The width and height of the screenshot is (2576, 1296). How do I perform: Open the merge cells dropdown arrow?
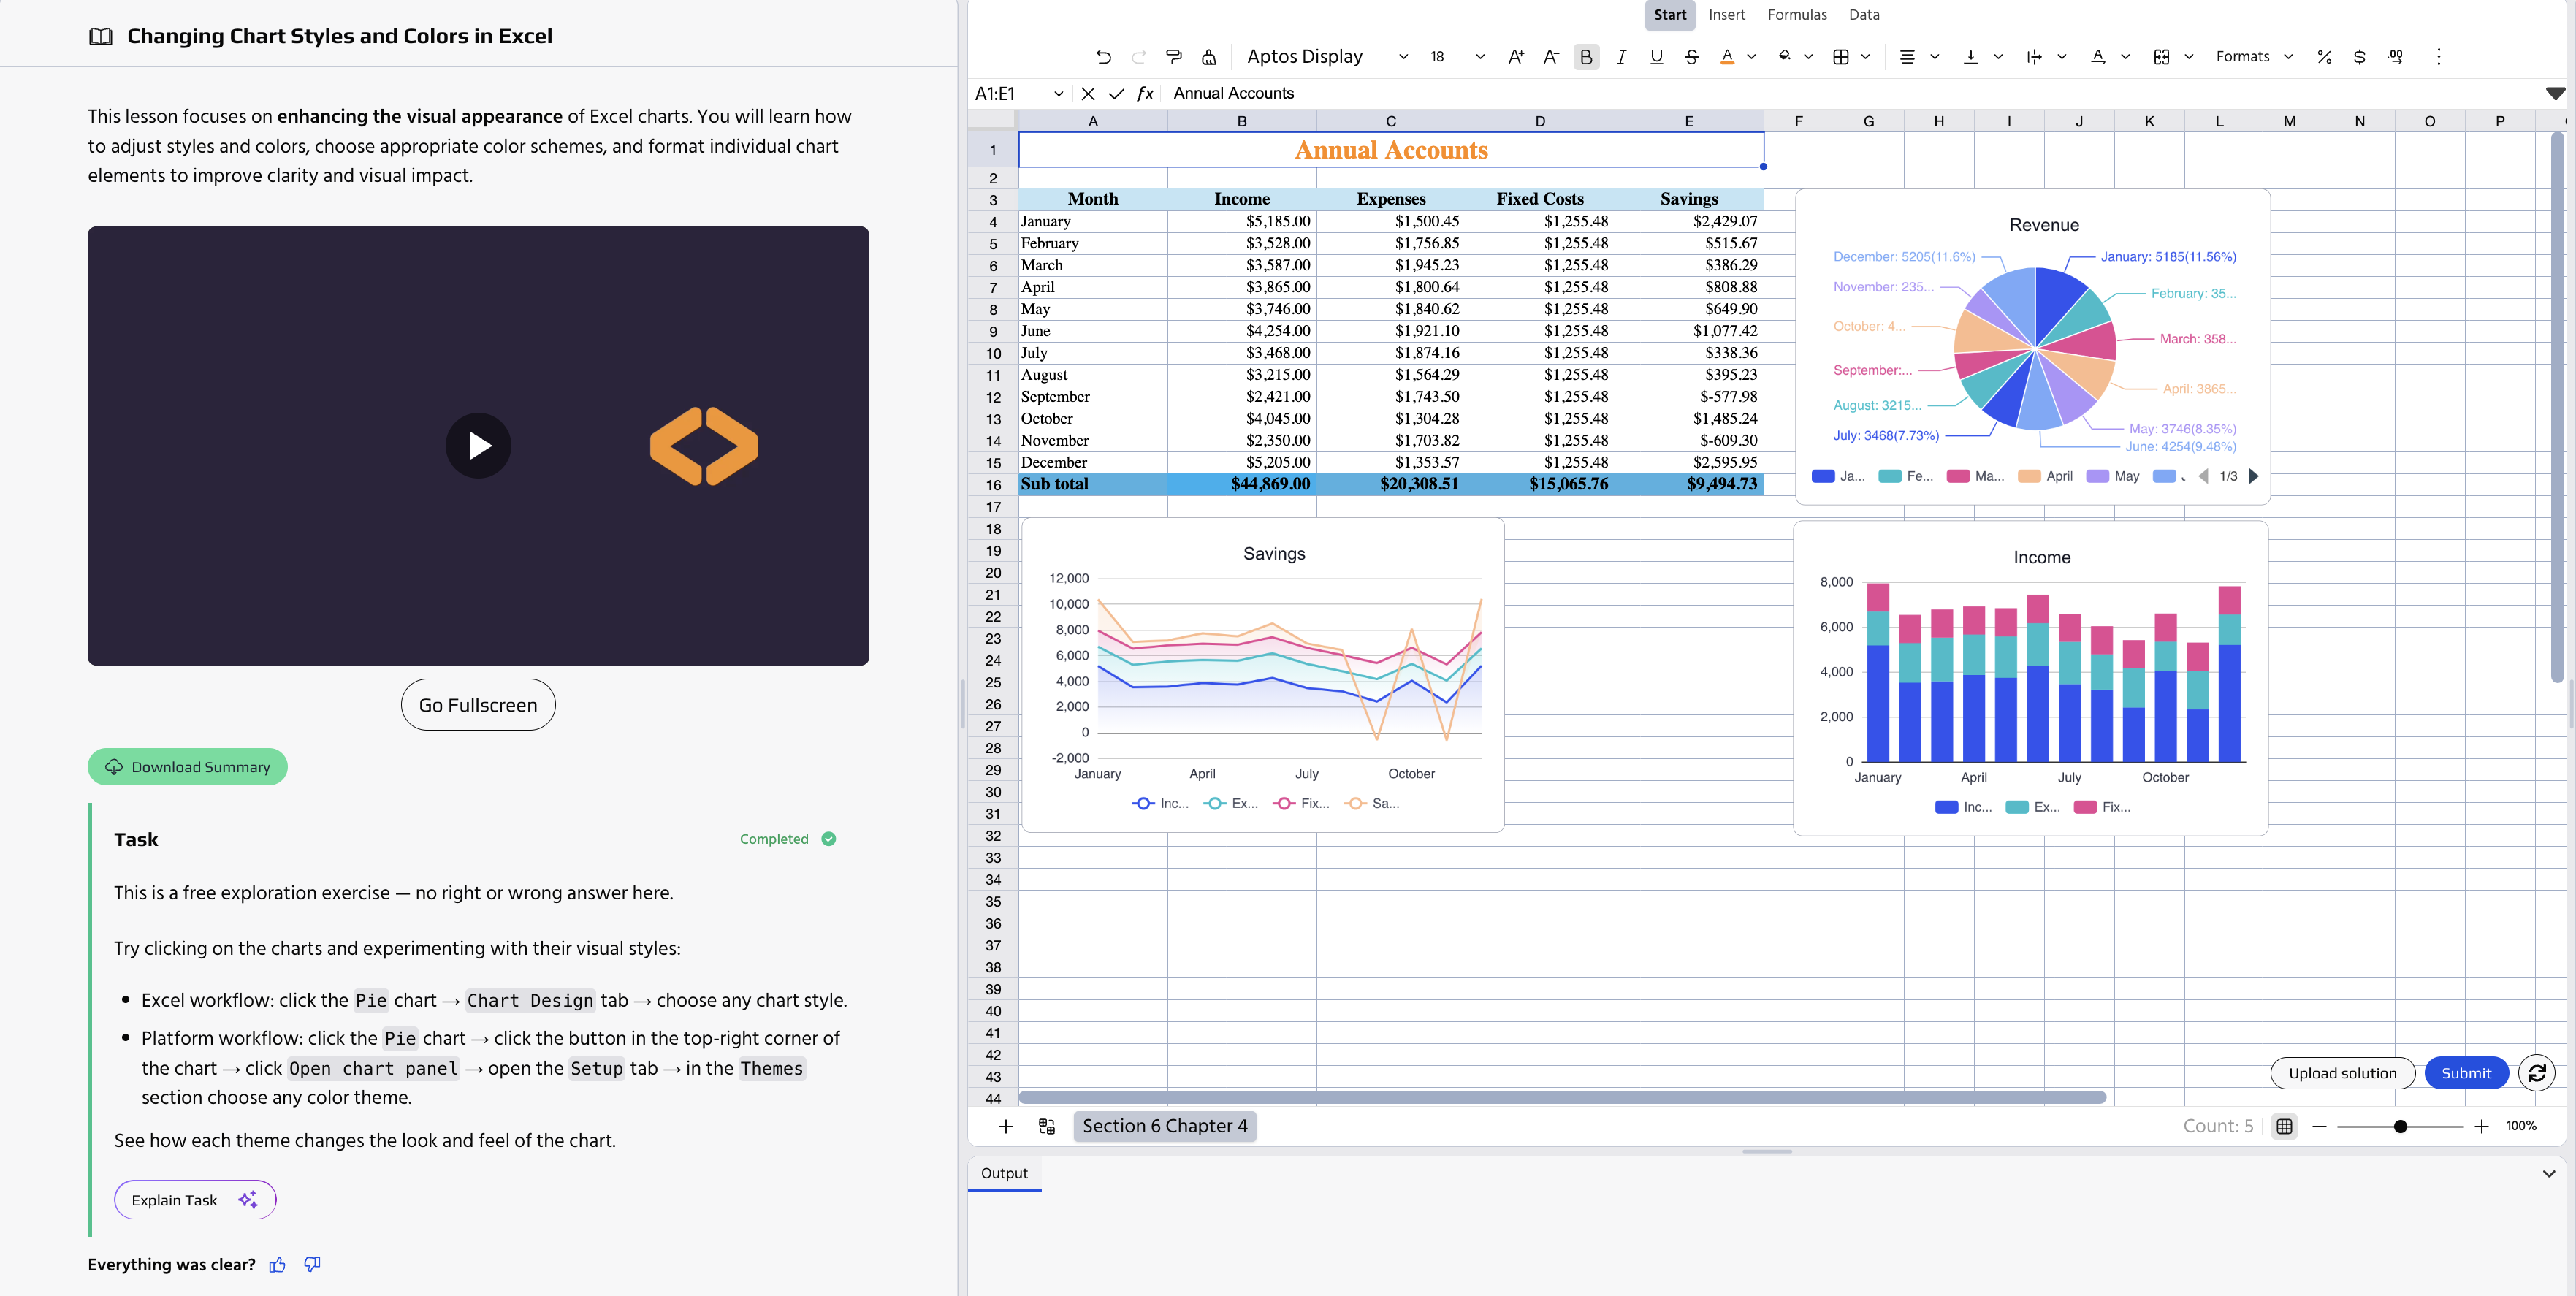2189,57
